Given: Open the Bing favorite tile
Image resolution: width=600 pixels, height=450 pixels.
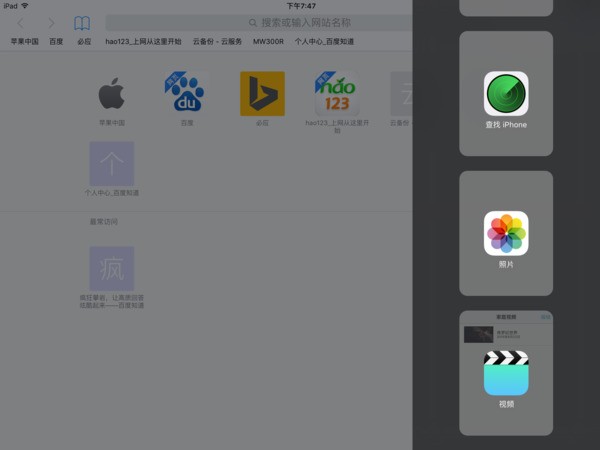Looking at the screenshot, I should click(x=262, y=94).
